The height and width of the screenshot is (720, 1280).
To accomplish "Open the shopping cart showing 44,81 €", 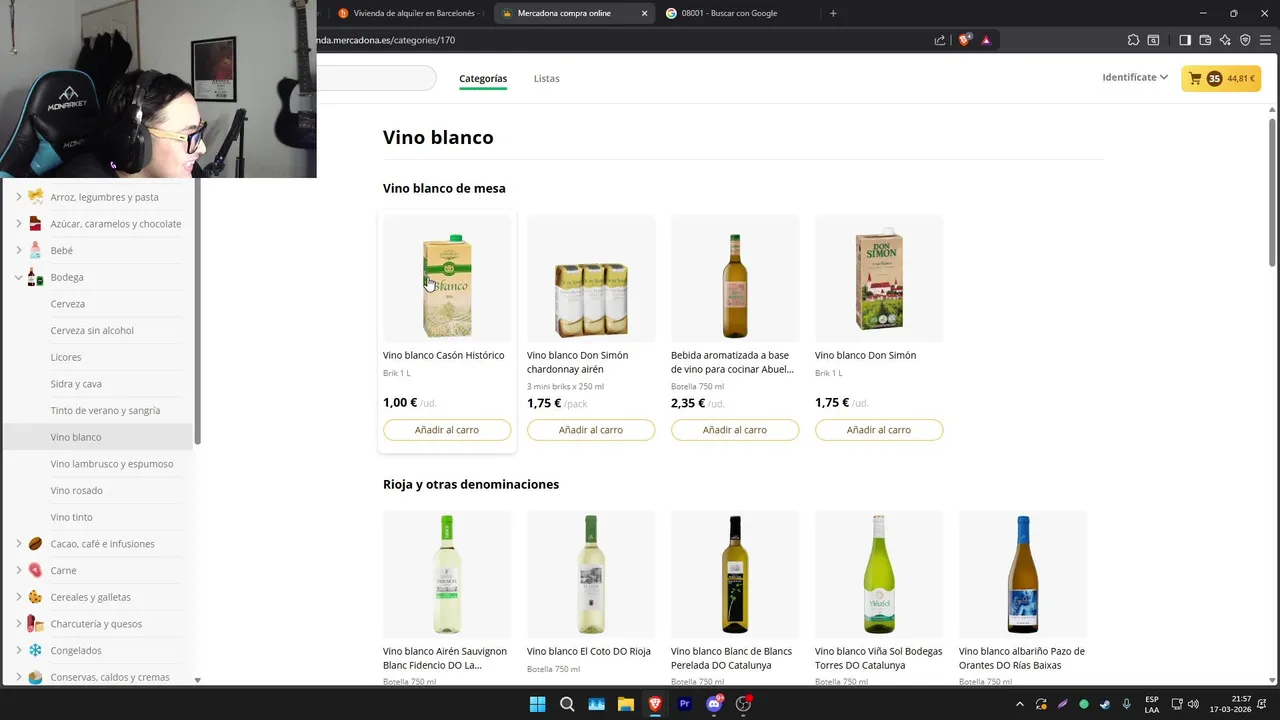I will pyautogui.click(x=1221, y=78).
